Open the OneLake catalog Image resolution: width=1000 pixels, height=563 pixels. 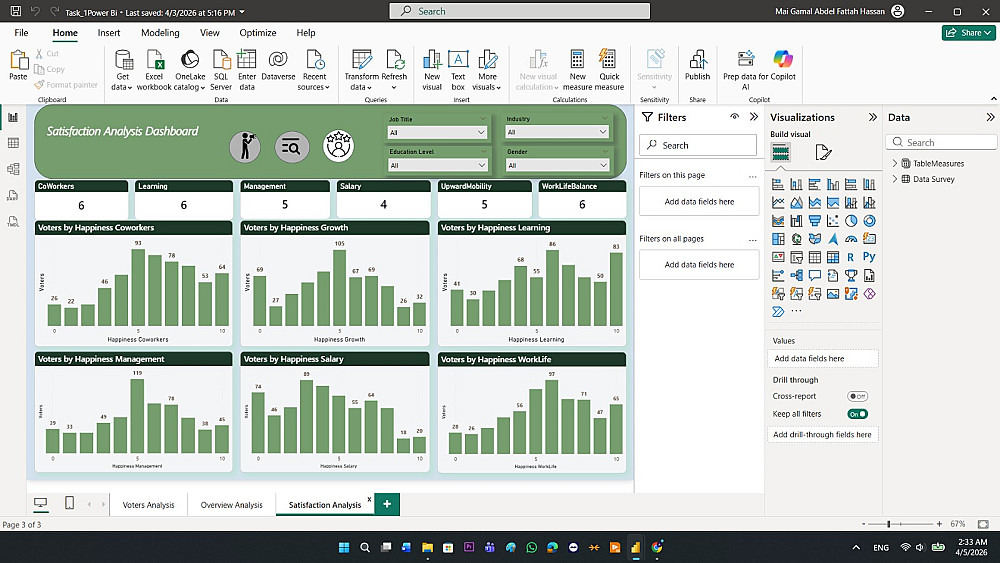click(x=190, y=70)
